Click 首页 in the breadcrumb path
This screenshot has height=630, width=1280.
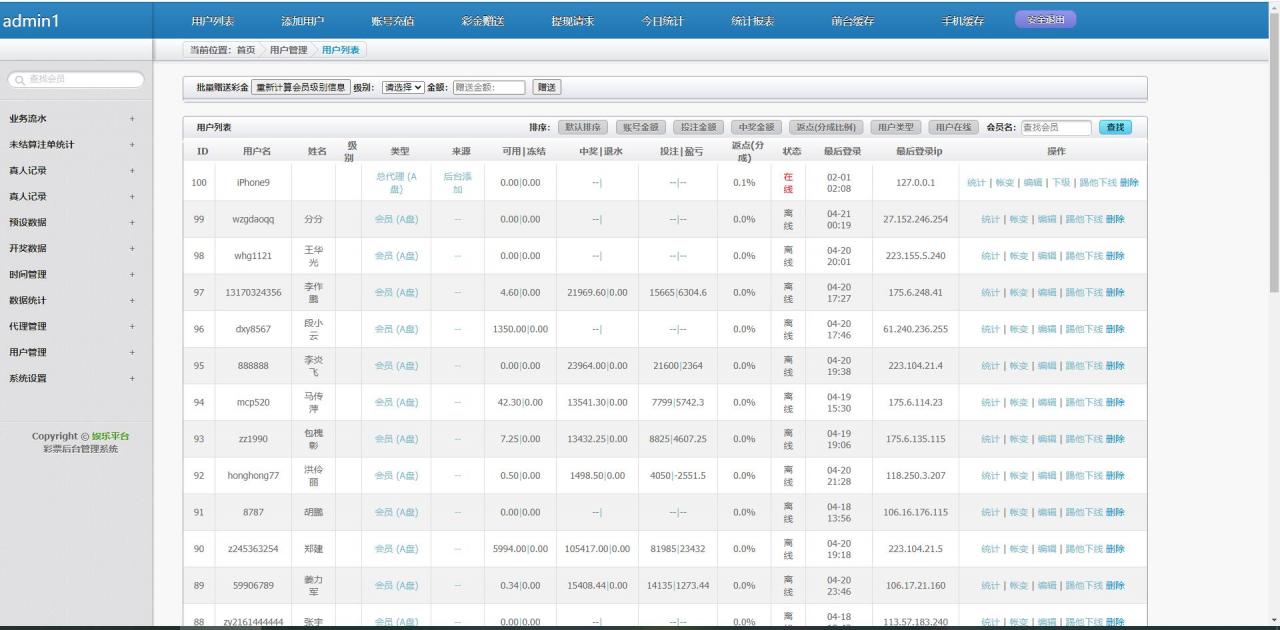245,50
